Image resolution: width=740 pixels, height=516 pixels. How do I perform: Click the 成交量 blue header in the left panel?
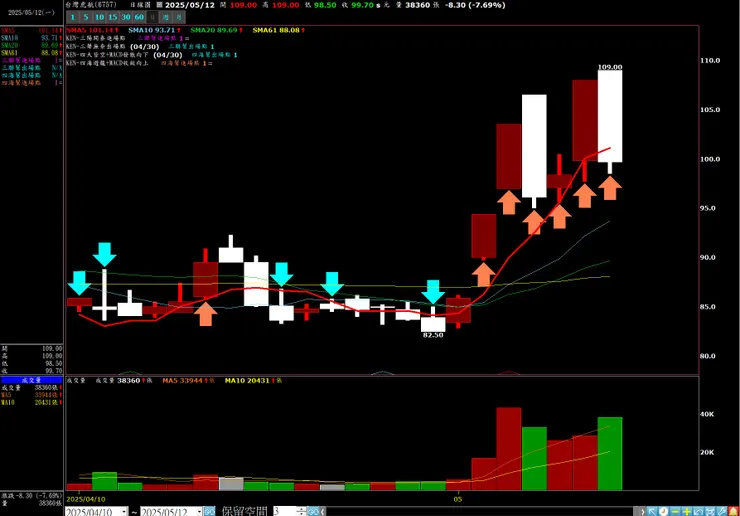(32, 380)
